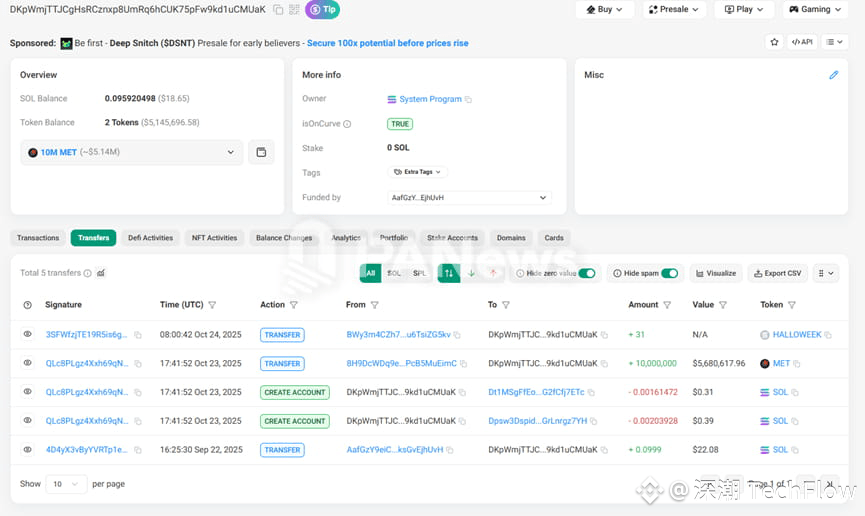Image resolution: width=865 pixels, height=516 pixels.
Task: Open the System Program owner link
Action: click(430, 99)
